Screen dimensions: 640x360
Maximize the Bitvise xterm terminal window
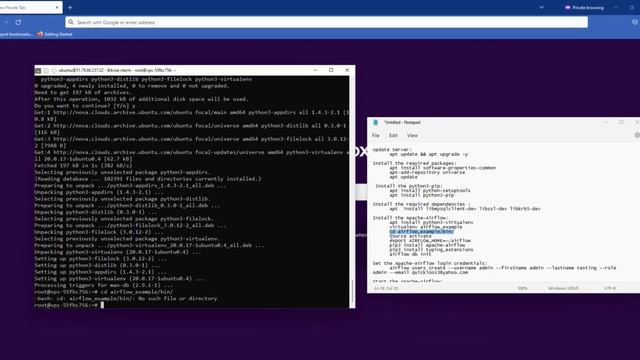(x=331, y=70)
